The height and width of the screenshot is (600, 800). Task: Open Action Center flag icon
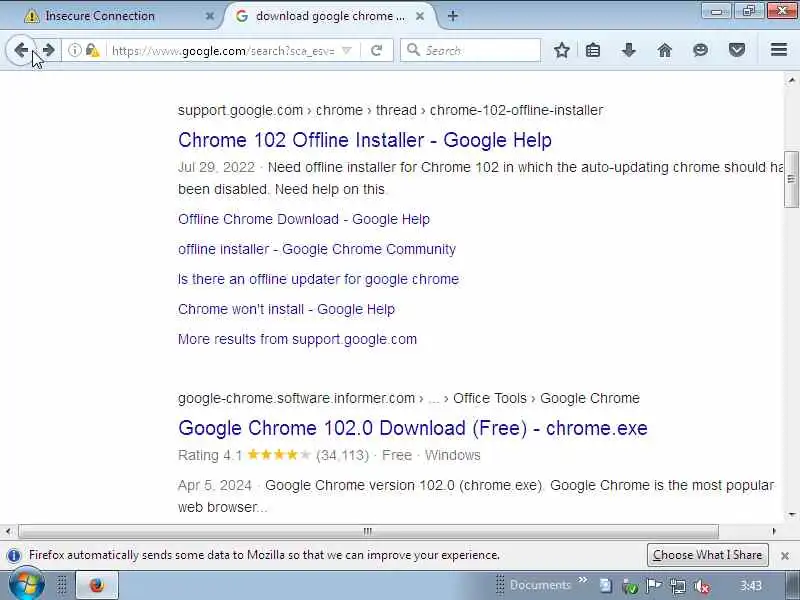click(654, 586)
